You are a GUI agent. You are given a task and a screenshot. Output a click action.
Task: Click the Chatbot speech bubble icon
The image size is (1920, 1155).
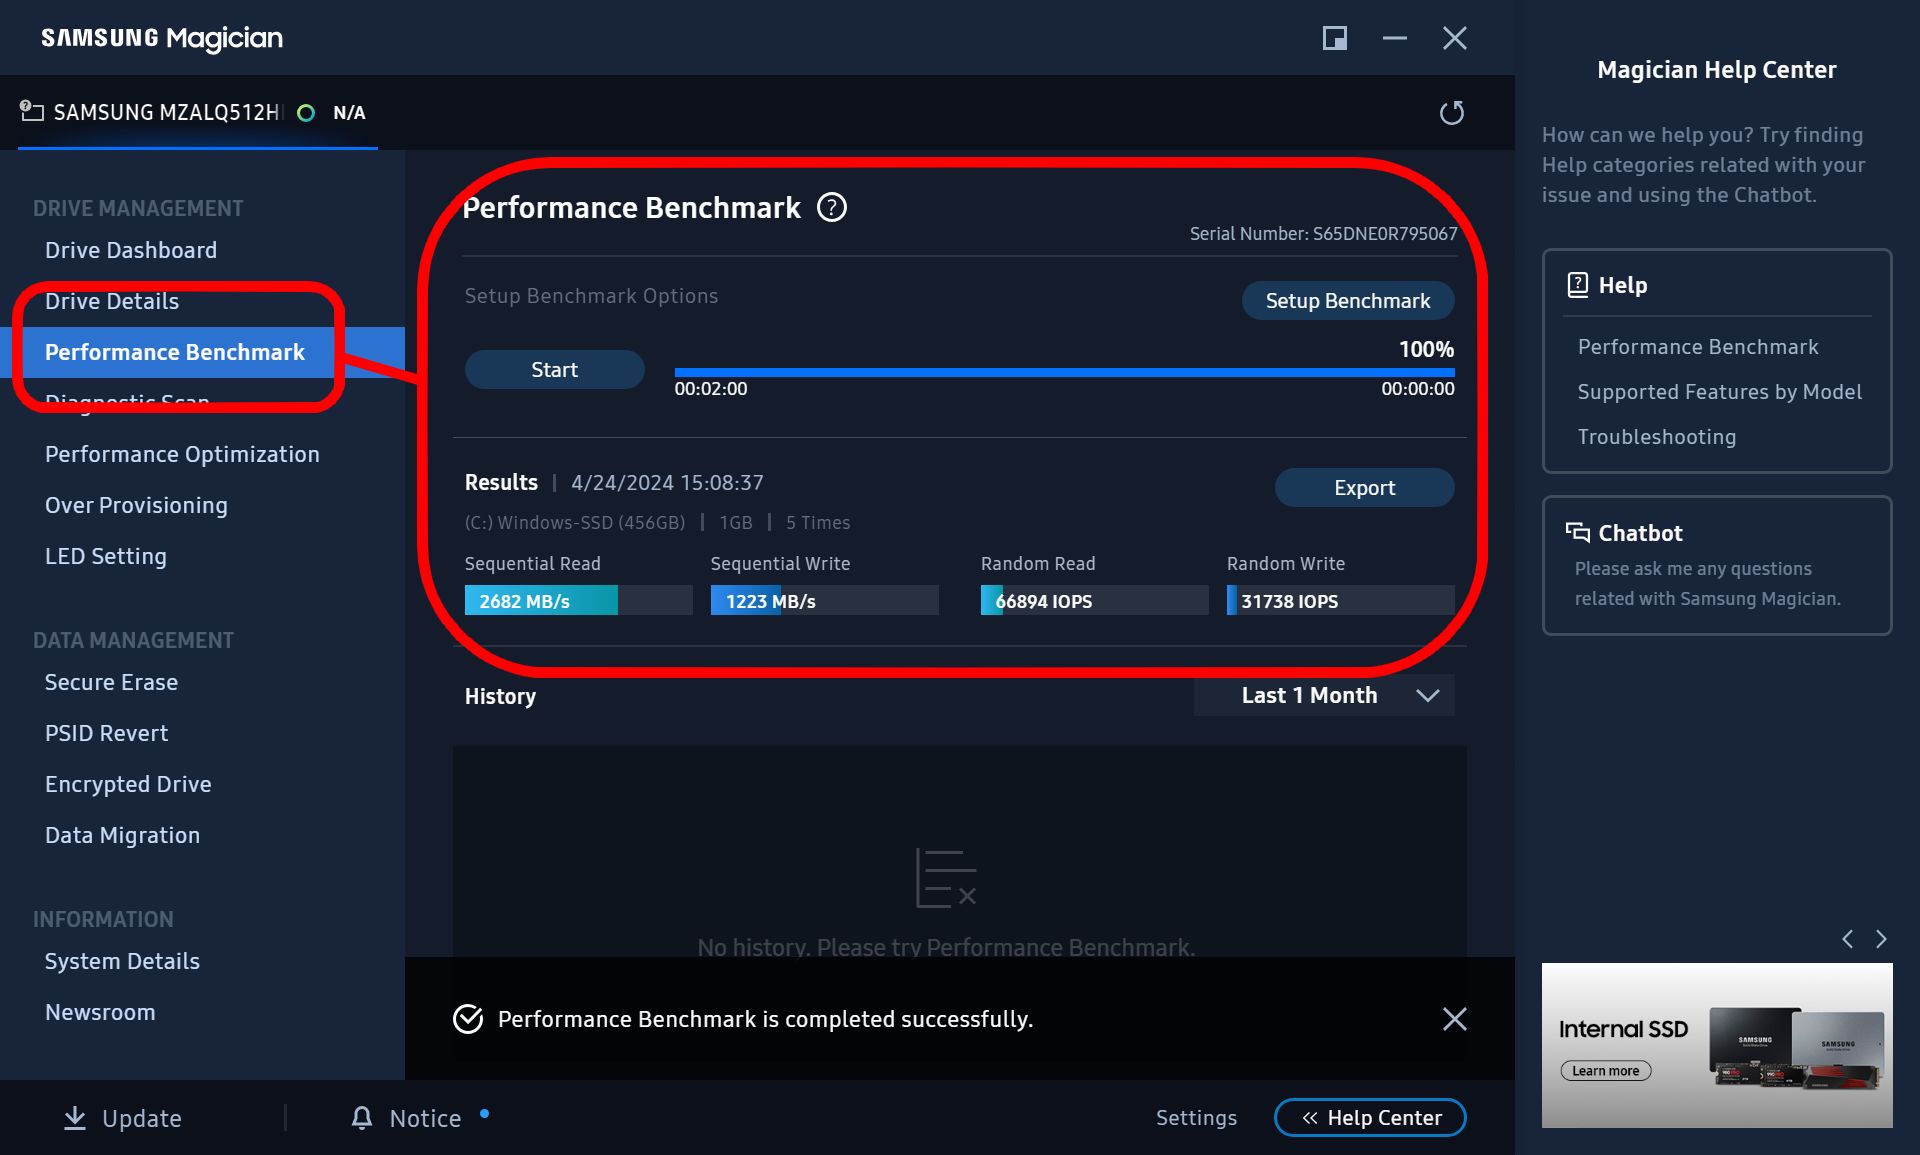pyautogui.click(x=1577, y=532)
